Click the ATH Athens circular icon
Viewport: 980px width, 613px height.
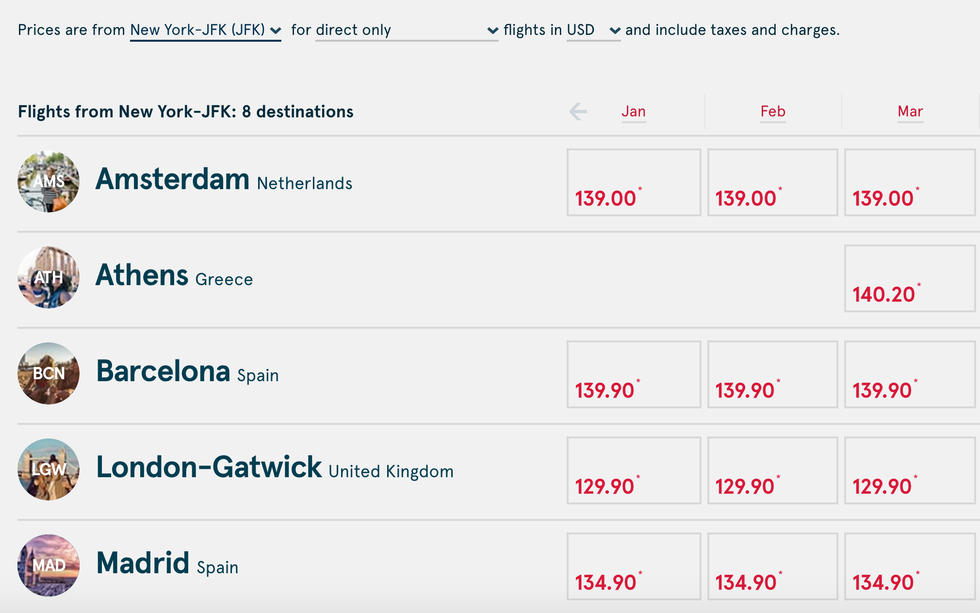coord(49,277)
